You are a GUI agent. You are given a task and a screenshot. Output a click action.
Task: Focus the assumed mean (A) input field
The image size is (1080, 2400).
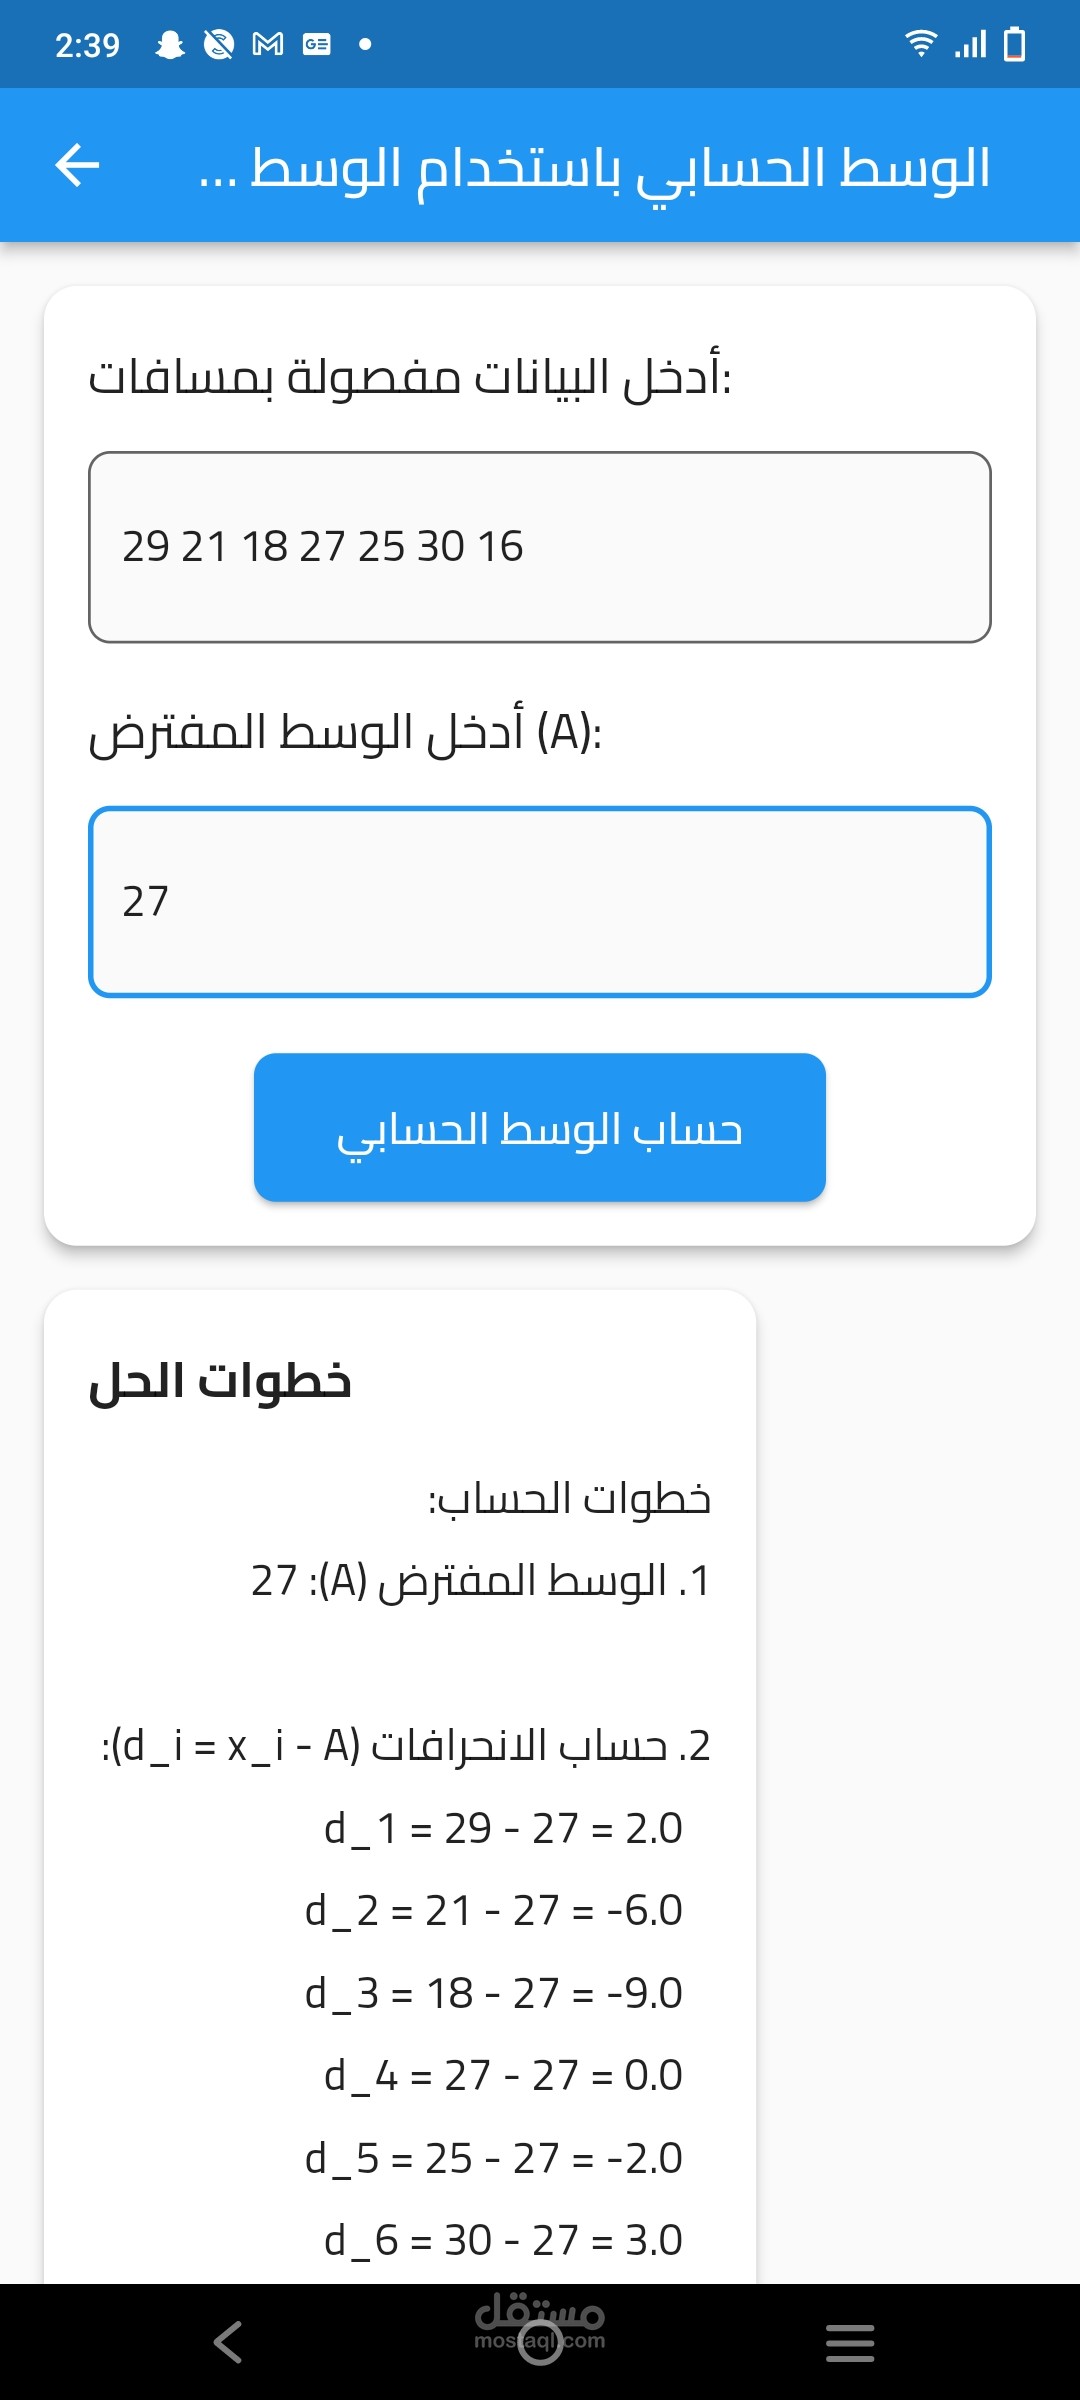pos(540,902)
